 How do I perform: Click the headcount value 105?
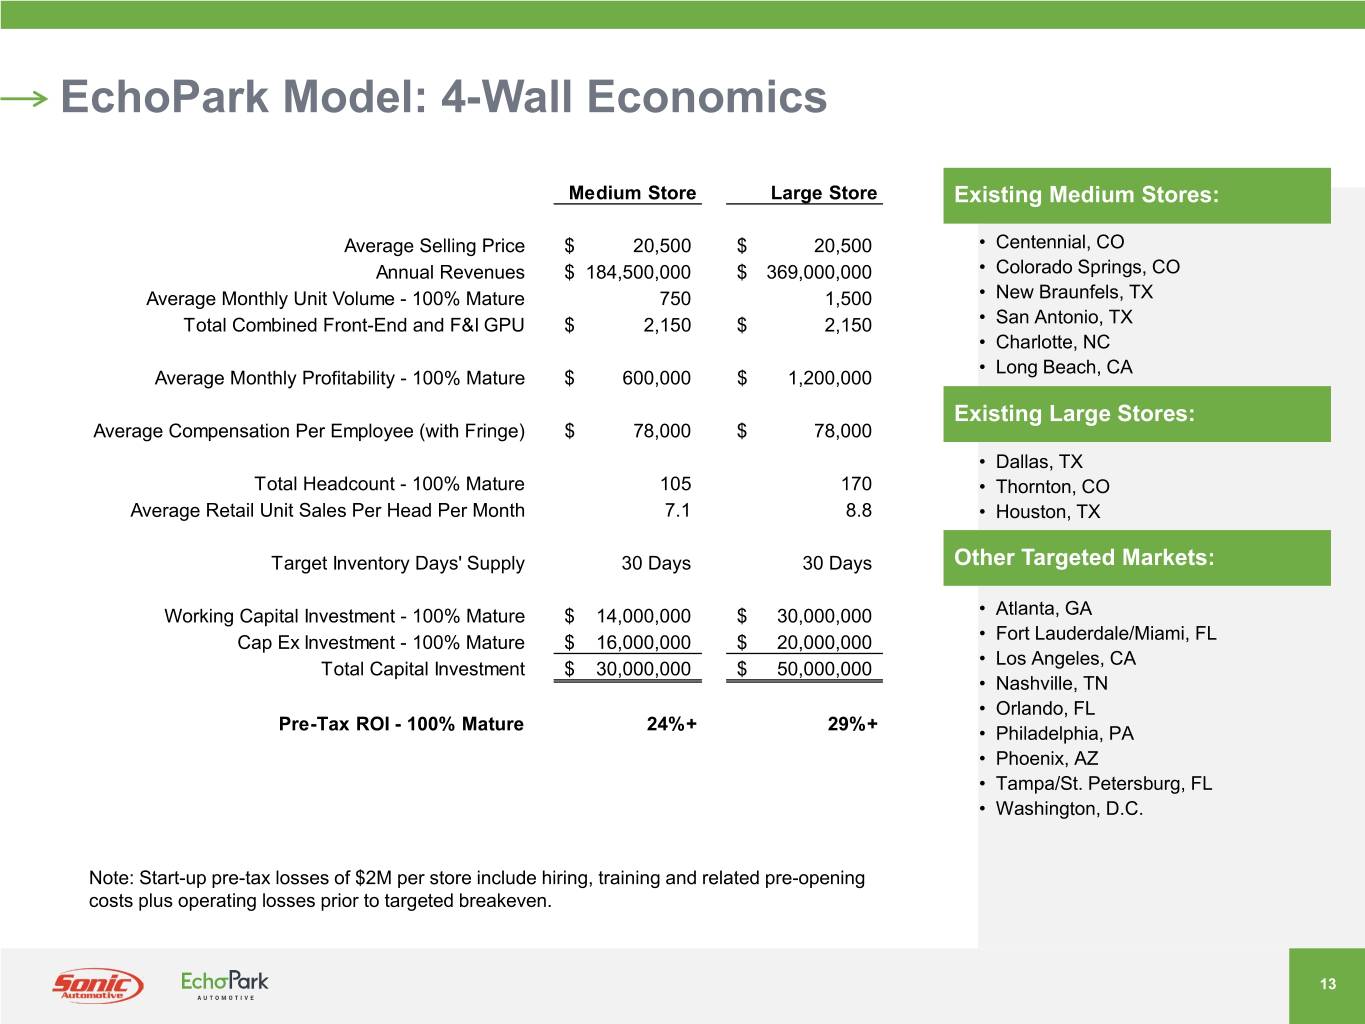tap(675, 484)
